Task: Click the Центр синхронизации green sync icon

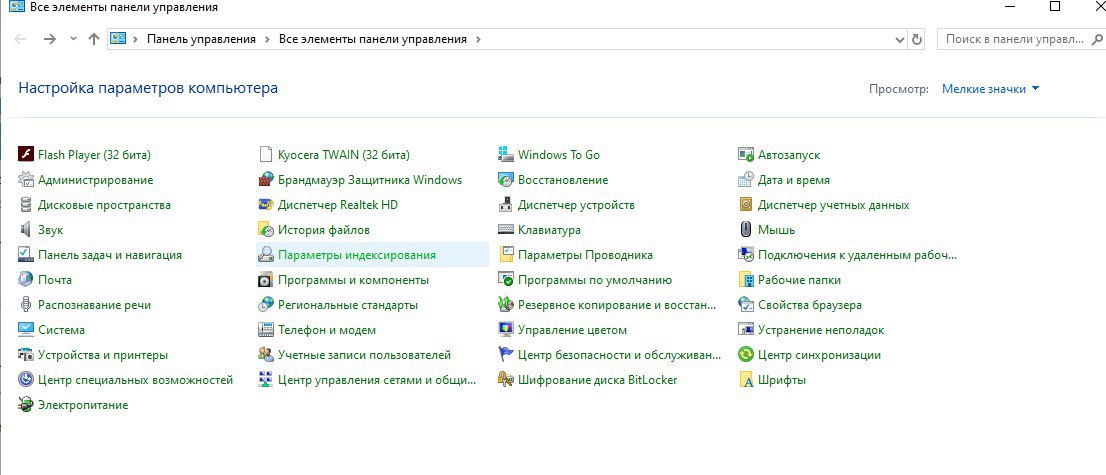Action: tap(746, 355)
